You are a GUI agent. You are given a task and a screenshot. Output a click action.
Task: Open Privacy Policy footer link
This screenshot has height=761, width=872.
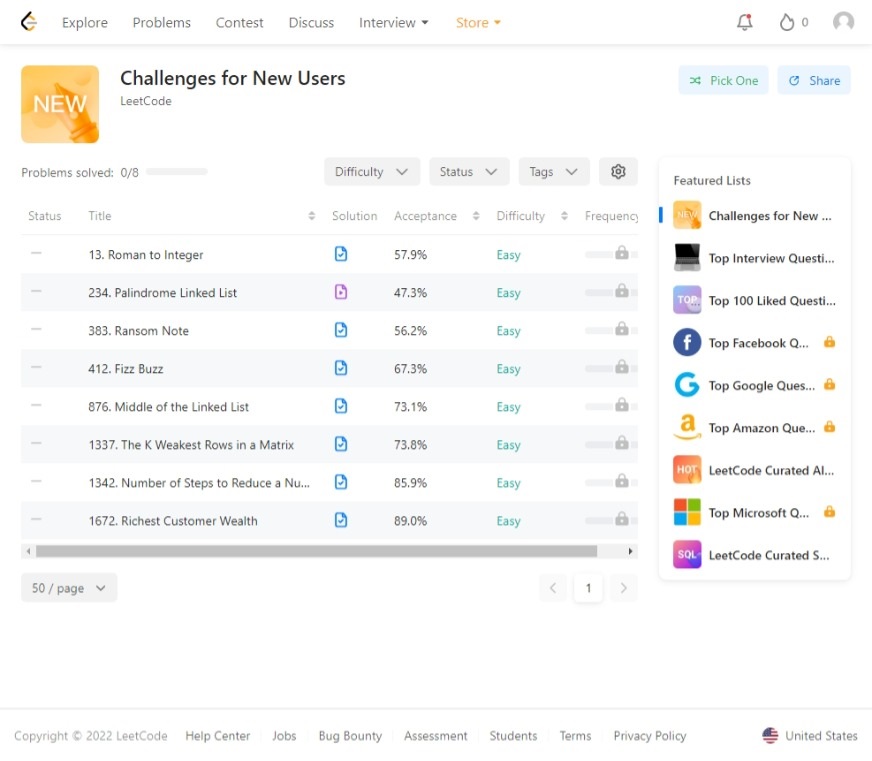point(650,735)
